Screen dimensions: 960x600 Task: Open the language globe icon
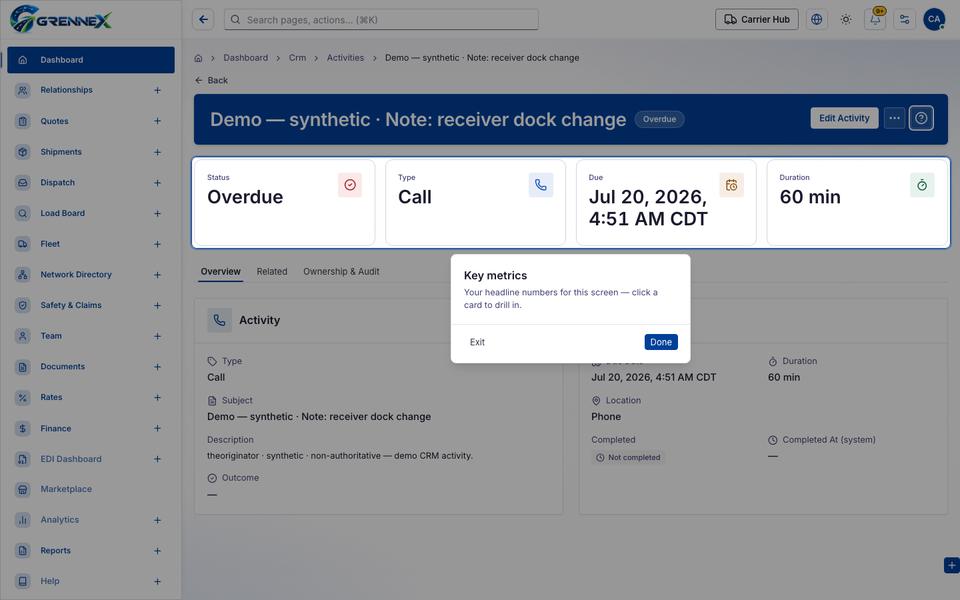click(816, 20)
